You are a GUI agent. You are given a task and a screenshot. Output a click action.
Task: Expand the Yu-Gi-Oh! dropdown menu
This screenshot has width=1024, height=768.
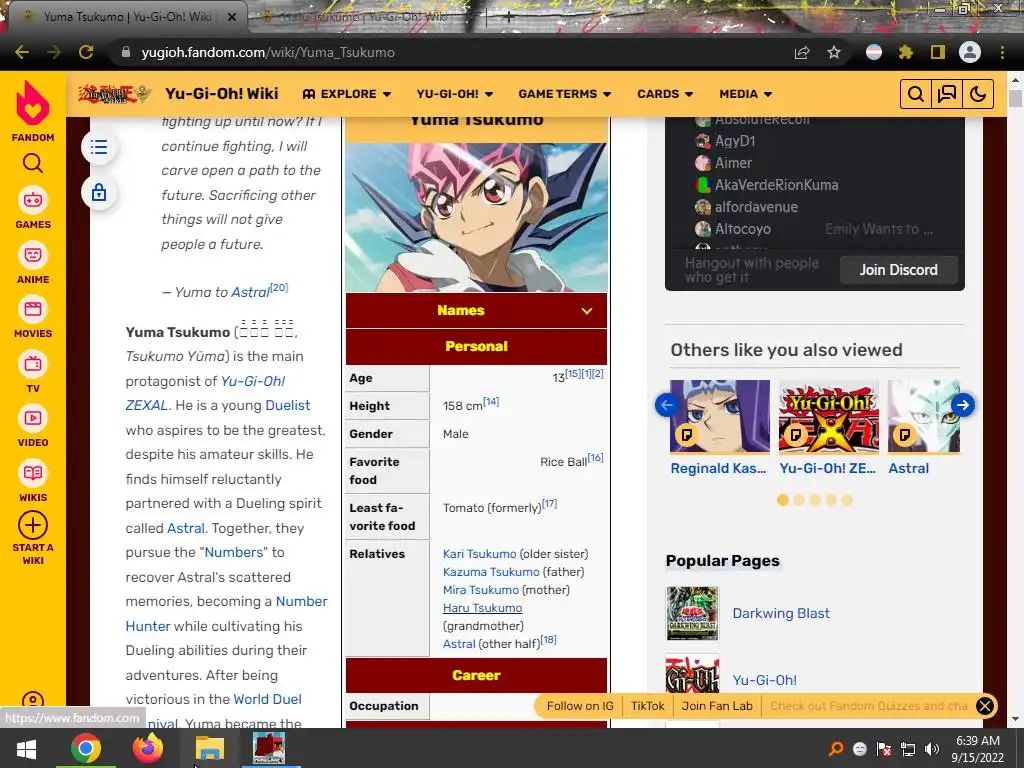point(455,94)
